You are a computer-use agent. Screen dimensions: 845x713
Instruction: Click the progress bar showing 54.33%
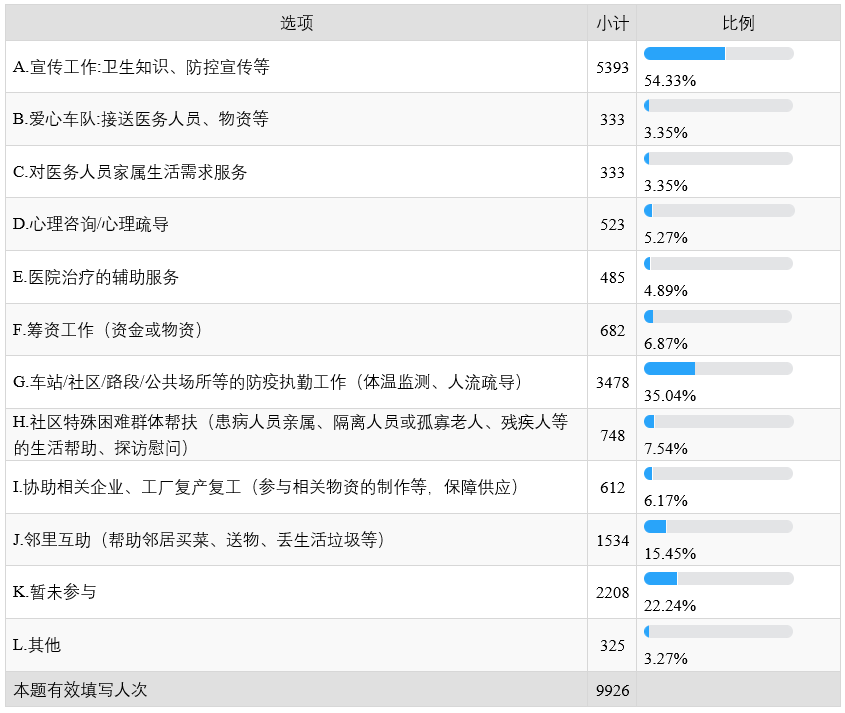tap(718, 53)
